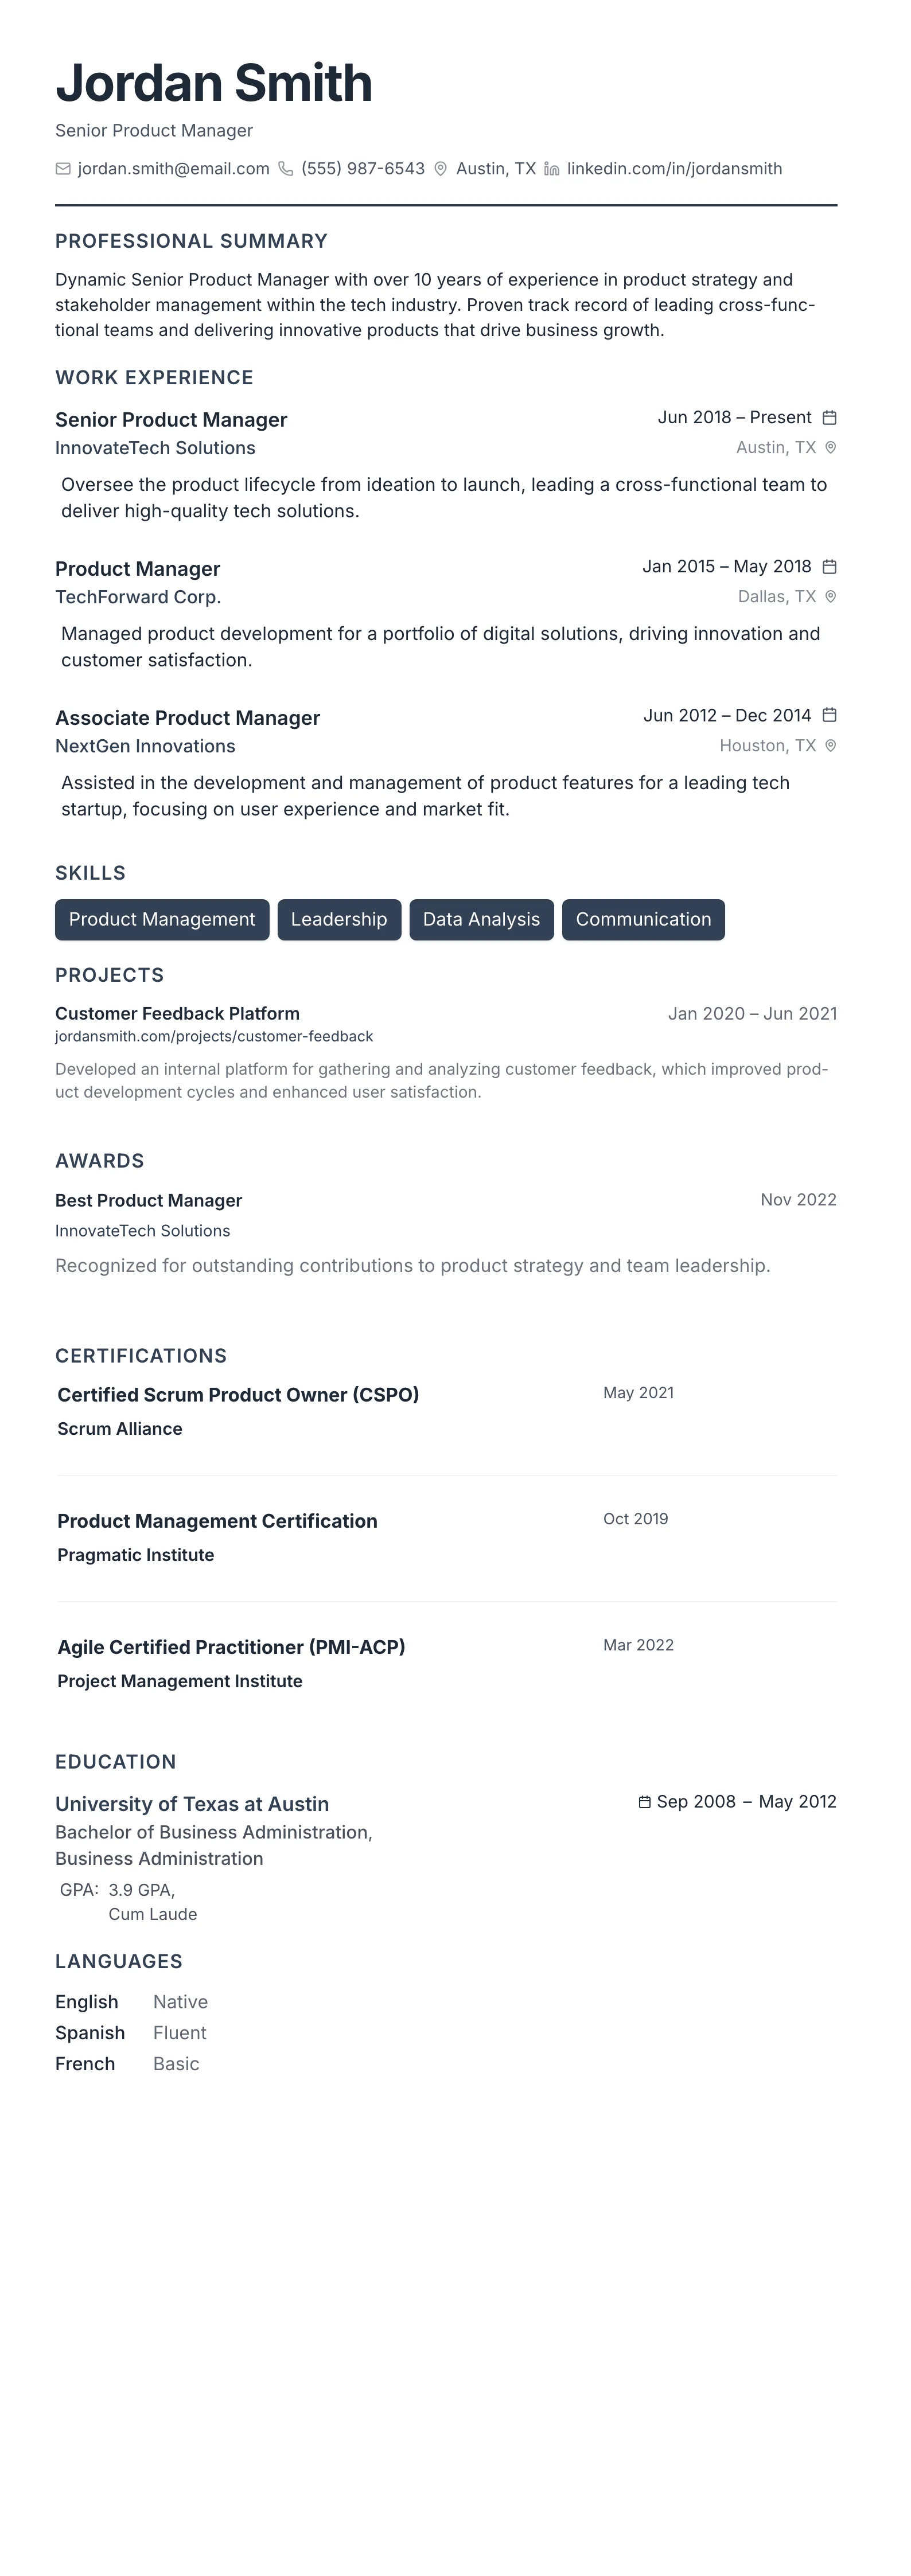This screenshot has width=911, height=2576.
Task: Click the calendar icon beside Jun 2012 – Dec 2014
Action: pos(829,716)
